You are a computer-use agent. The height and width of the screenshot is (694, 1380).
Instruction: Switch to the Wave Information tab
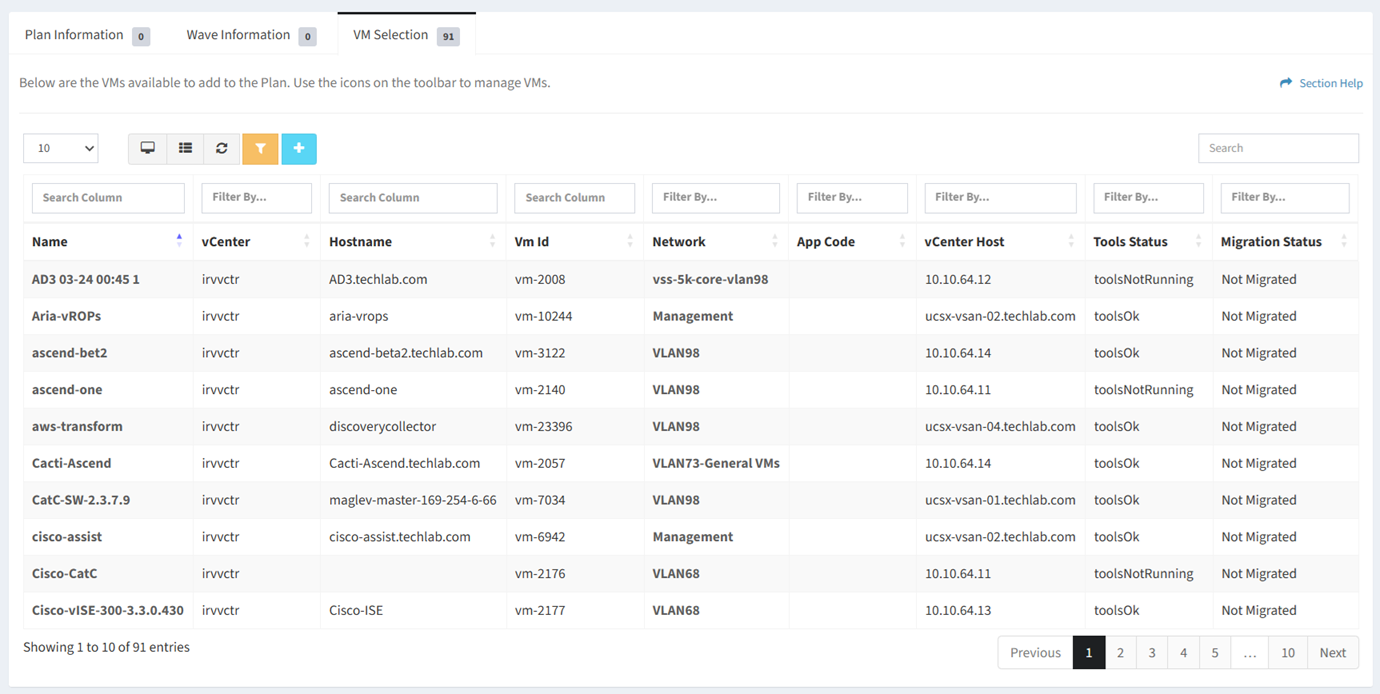(x=239, y=35)
